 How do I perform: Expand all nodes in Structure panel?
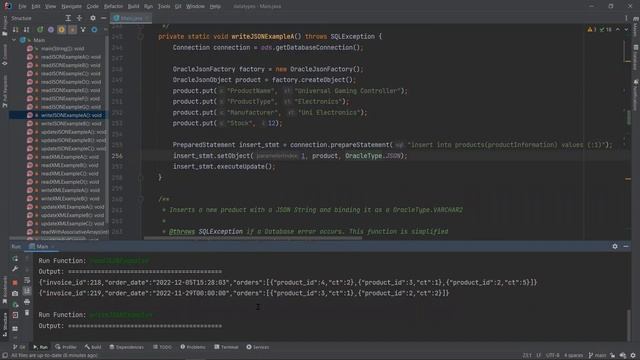point(68,18)
